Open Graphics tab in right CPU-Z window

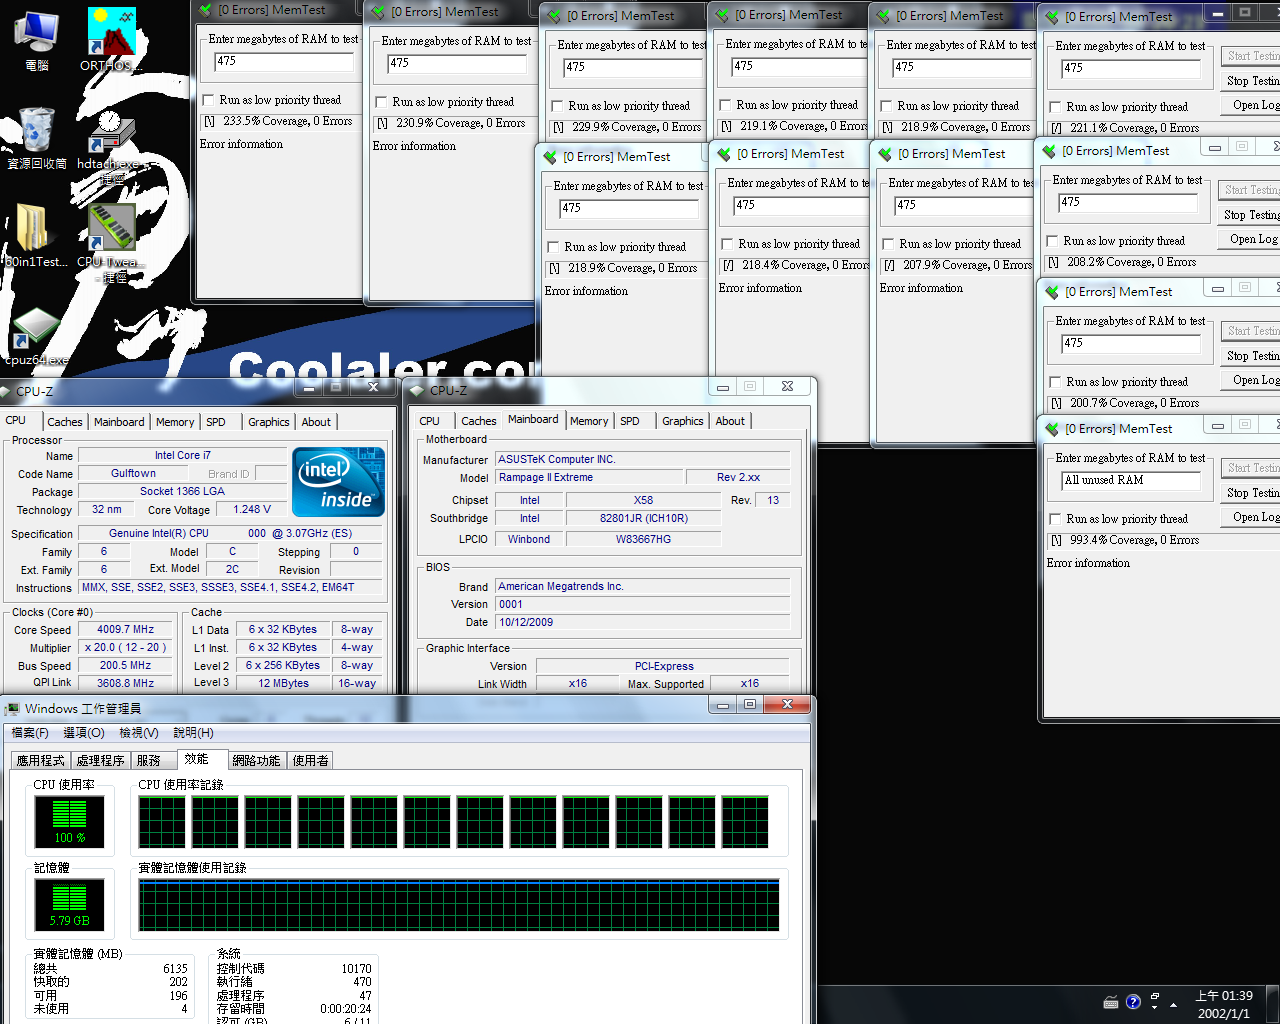[x=683, y=421]
